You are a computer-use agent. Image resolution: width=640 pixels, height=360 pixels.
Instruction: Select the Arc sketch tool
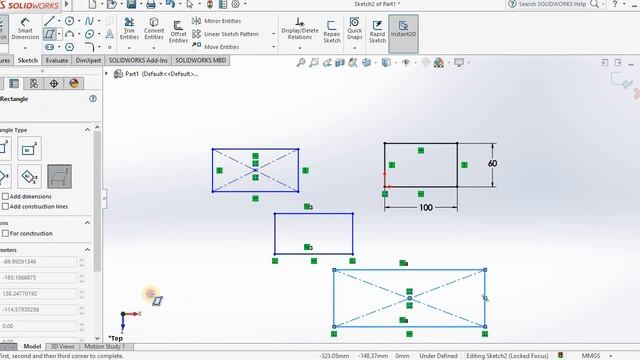pos(69,34)
